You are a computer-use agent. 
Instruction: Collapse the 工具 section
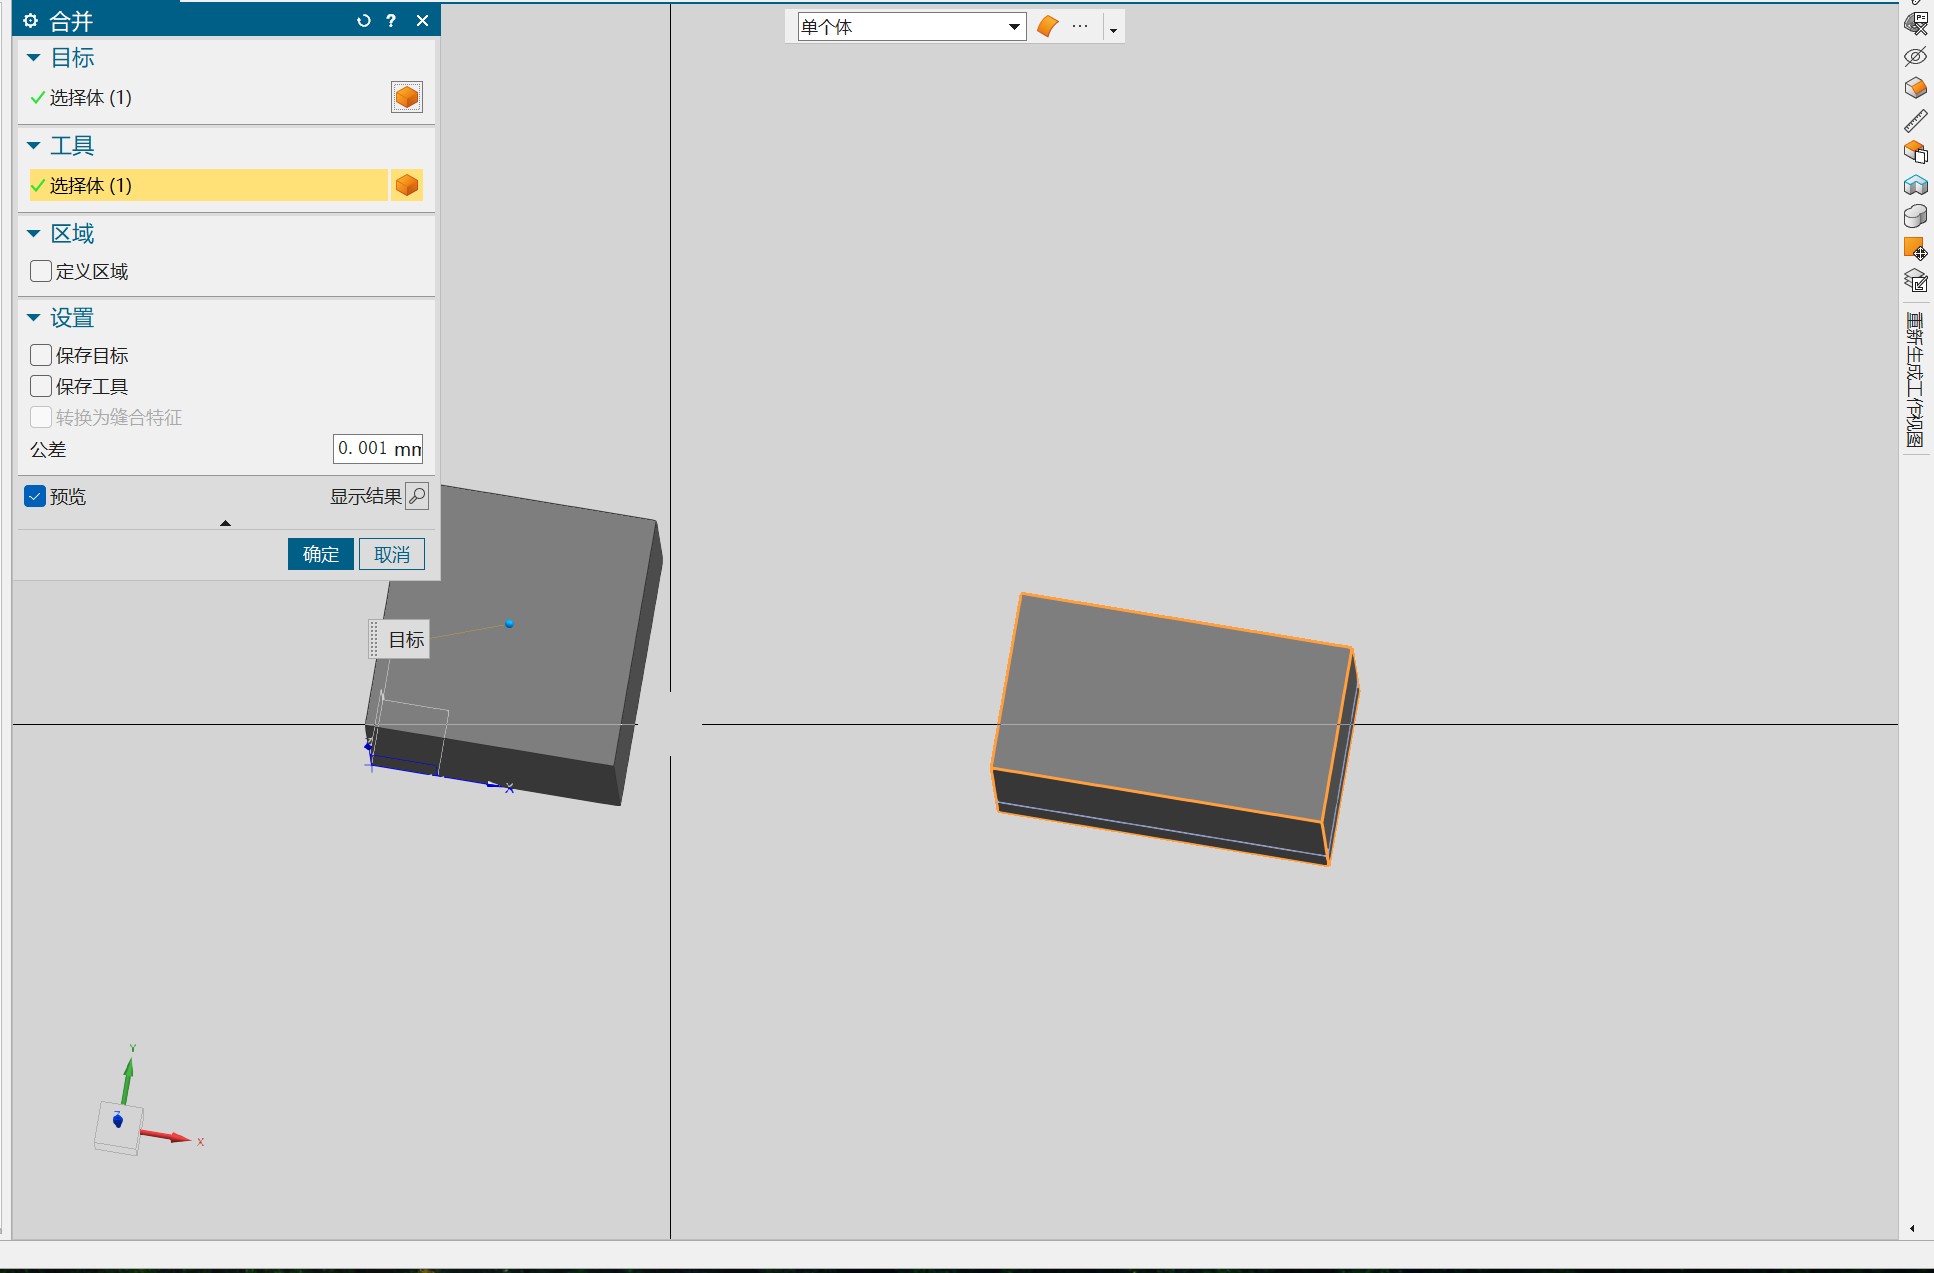pos(33,146)
